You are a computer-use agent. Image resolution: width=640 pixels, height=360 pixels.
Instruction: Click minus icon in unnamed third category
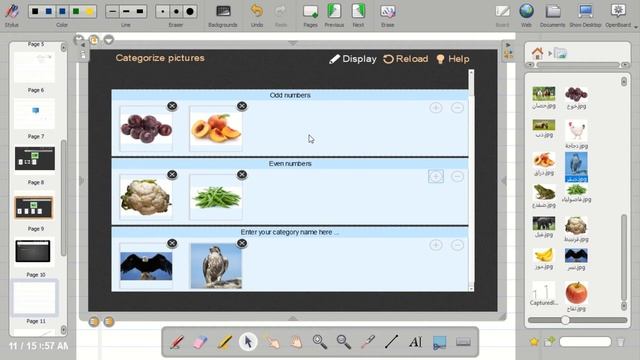(458, 245)
